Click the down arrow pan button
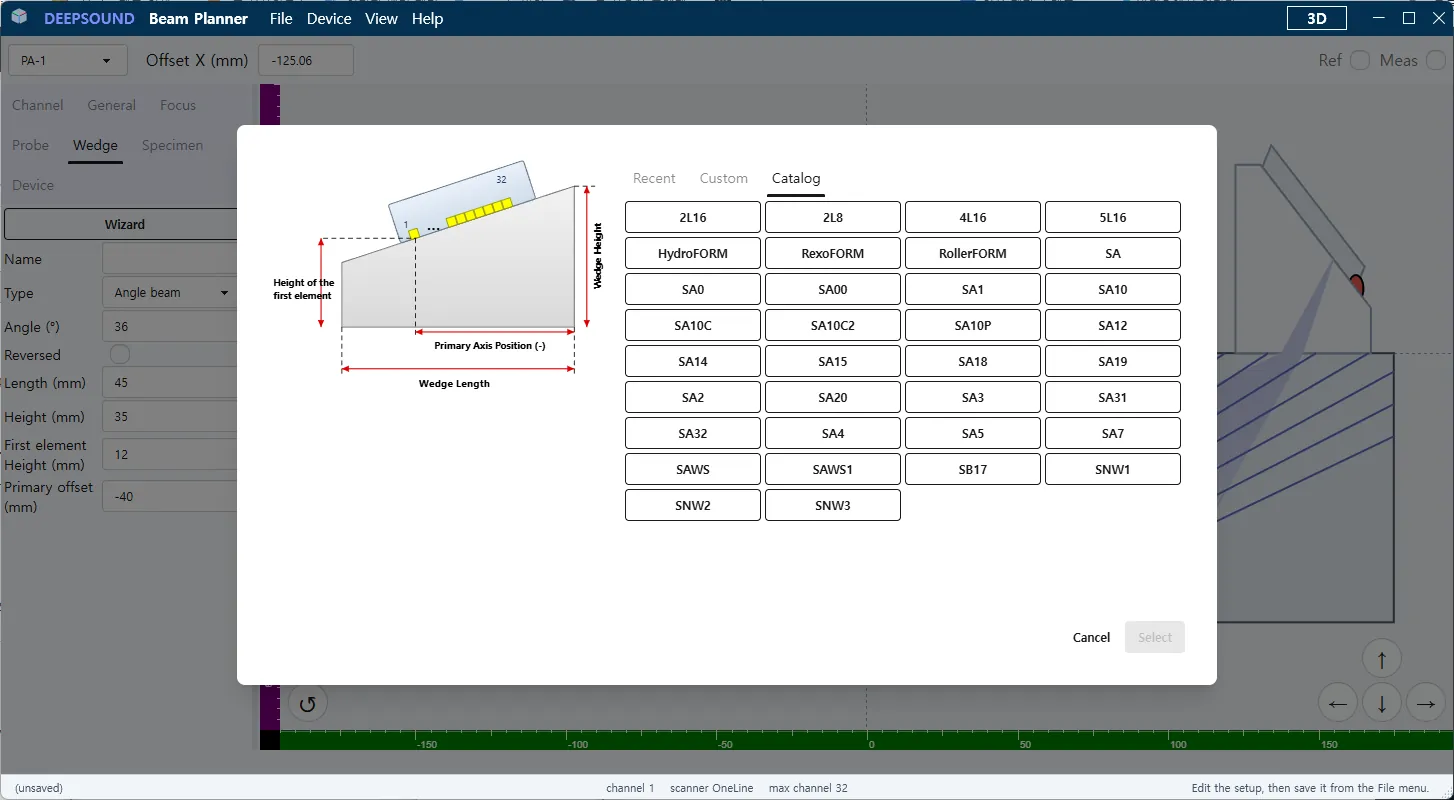This screenshot has width=1454, height=800. click(1382, 703)
